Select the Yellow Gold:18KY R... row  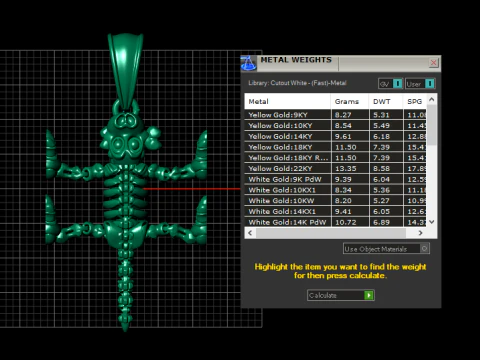(335, 158)
